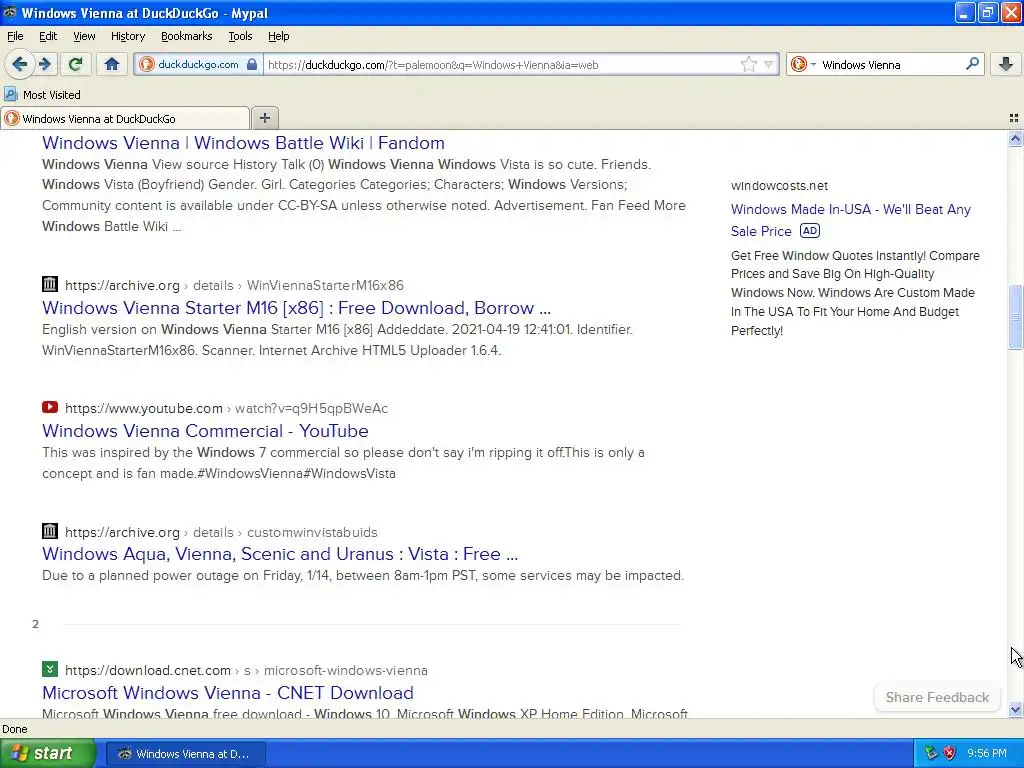Screen dimensions: 1024x768
Task: Open a new tab with plus button
Action: tap(264, 118)
